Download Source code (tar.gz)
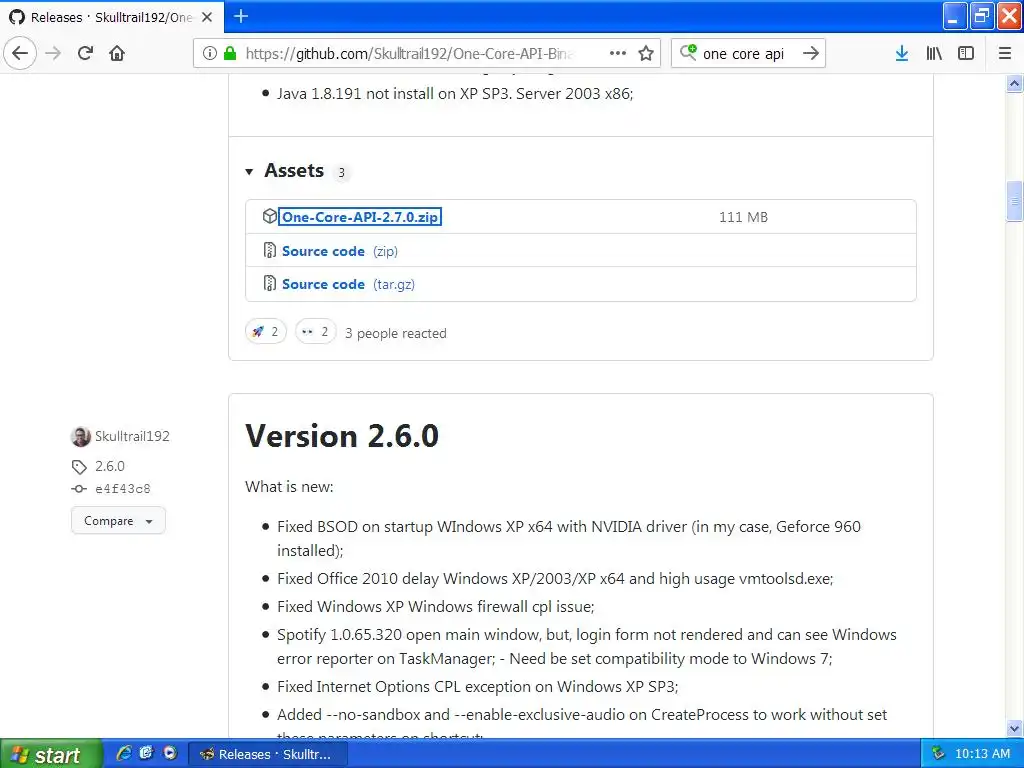 coord(348,284)
